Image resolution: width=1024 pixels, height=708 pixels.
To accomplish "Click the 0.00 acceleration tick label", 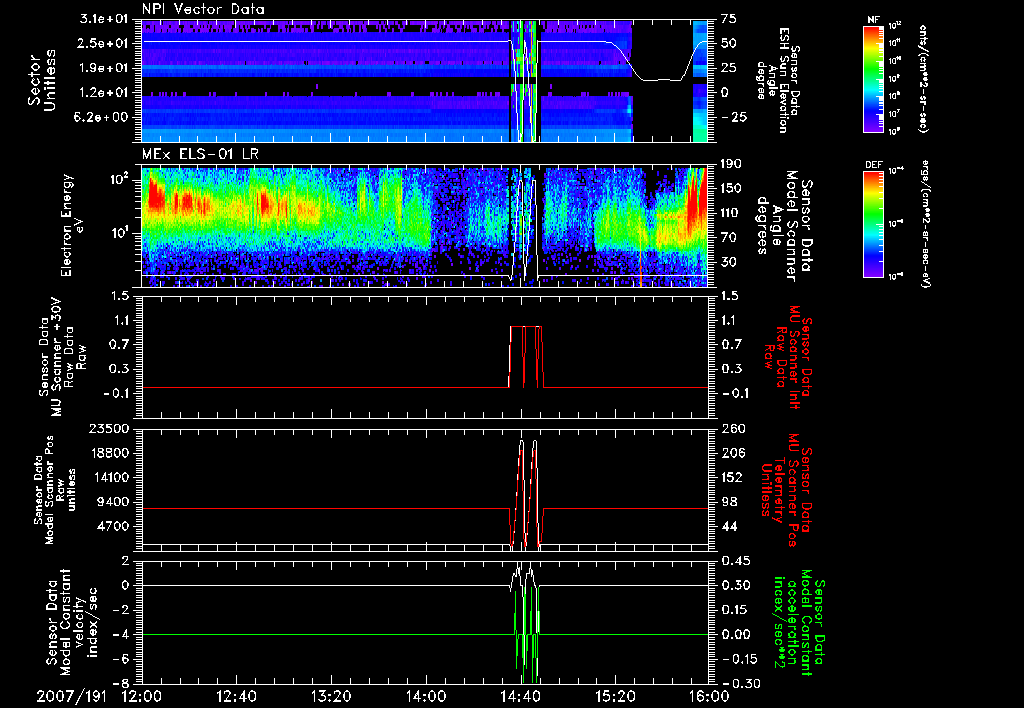I will click(735, 635).
